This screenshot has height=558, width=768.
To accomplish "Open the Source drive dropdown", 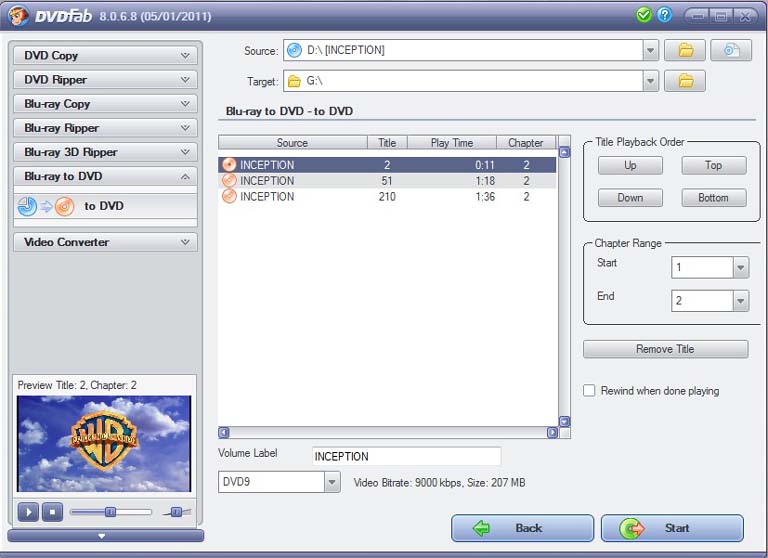I will coord(650,50).
